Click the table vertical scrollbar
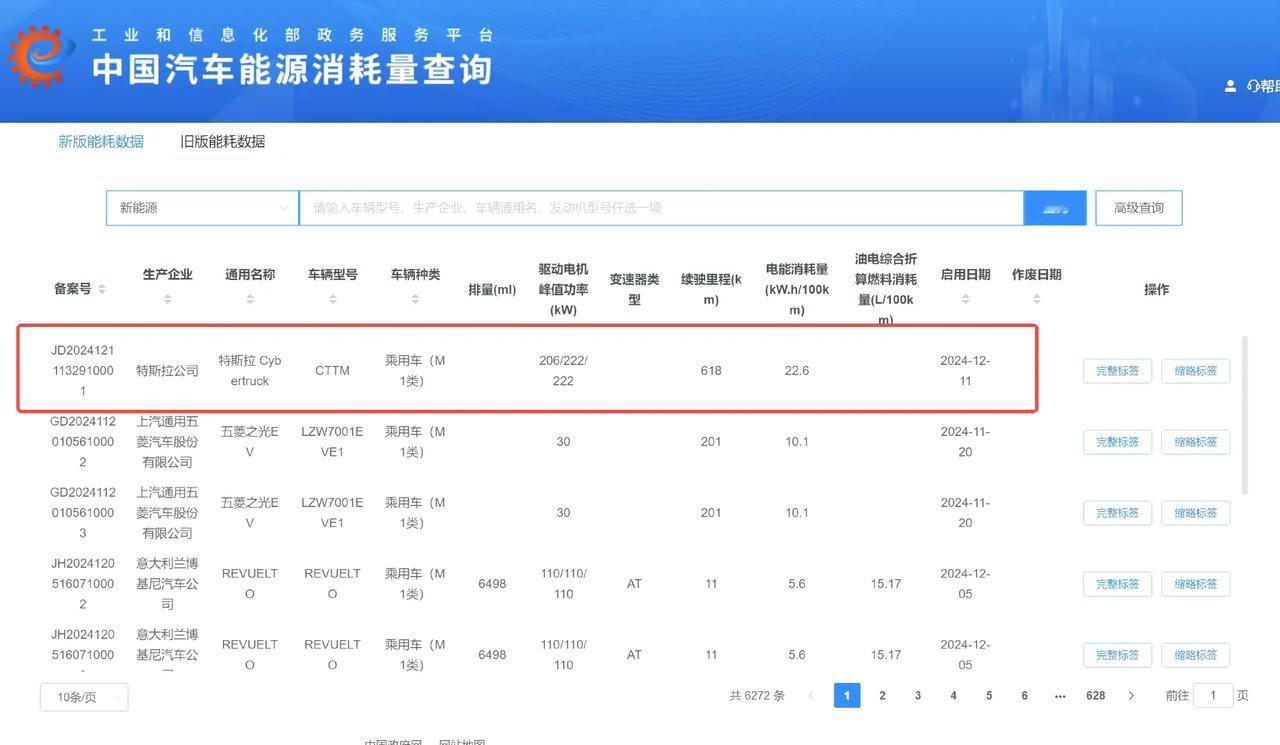 tap(1245, 415)
